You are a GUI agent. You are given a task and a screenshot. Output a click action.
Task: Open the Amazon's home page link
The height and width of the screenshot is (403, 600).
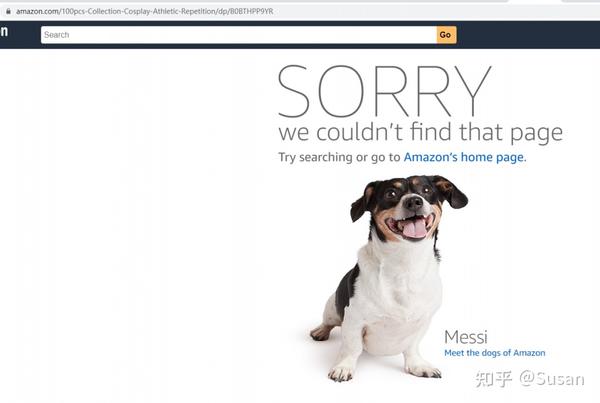[465, 157]
